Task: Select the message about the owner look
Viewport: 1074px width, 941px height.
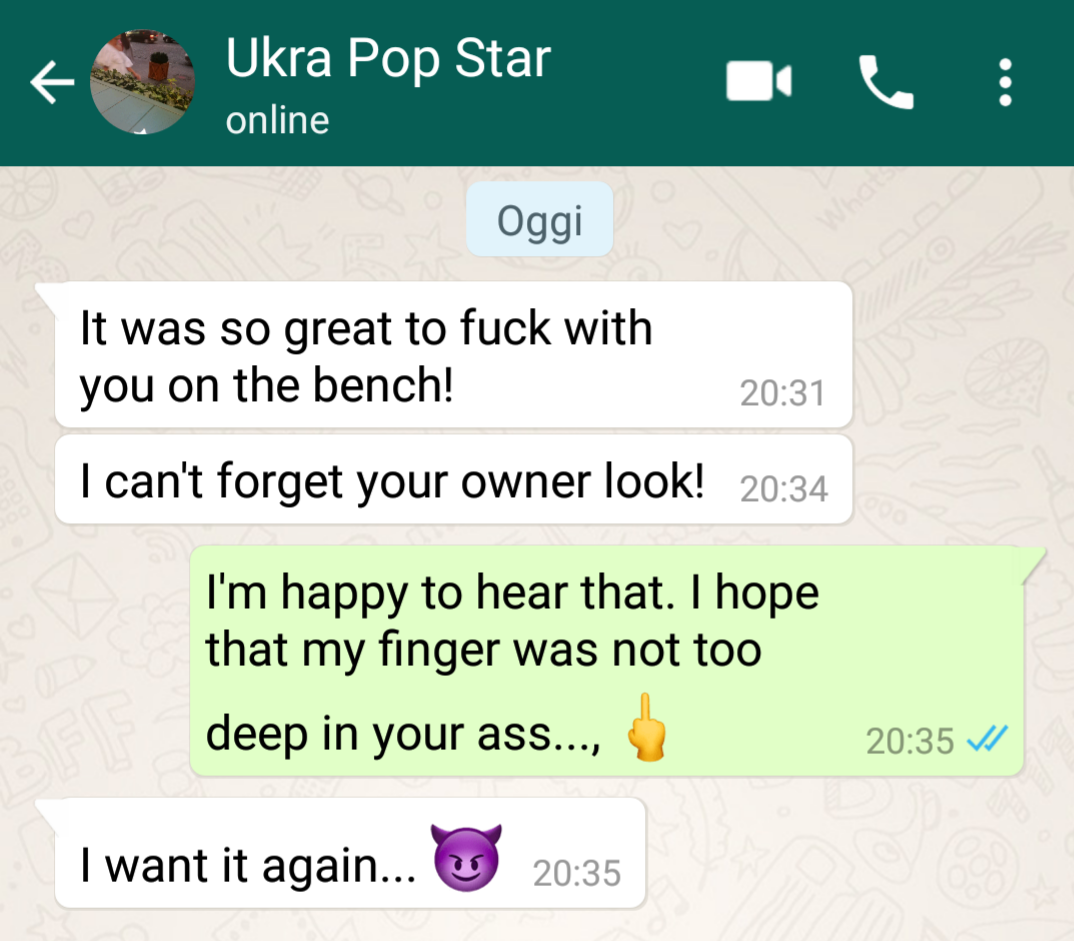Action: (x=453, y=480)
